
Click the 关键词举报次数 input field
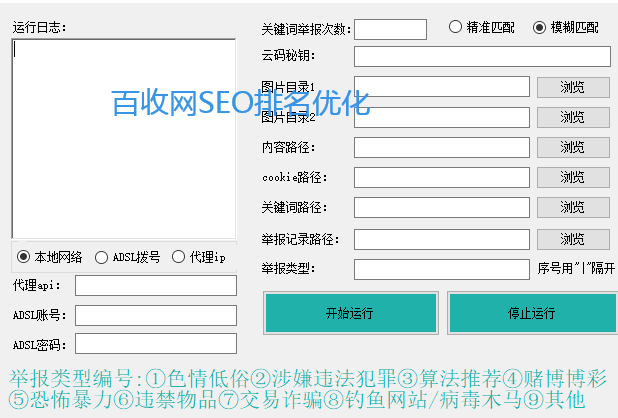(x=390, y=29)
